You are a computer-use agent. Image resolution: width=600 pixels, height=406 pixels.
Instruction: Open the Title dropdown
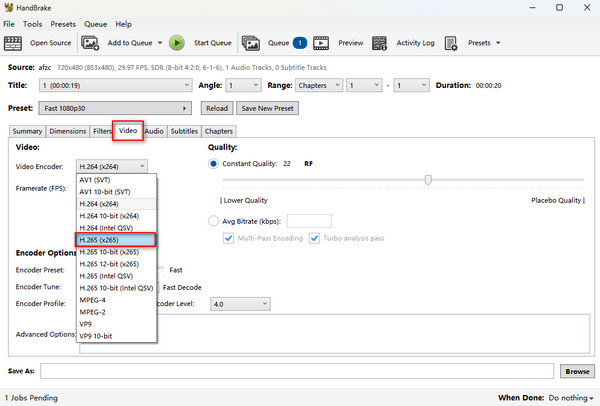(x=115, y=85)
